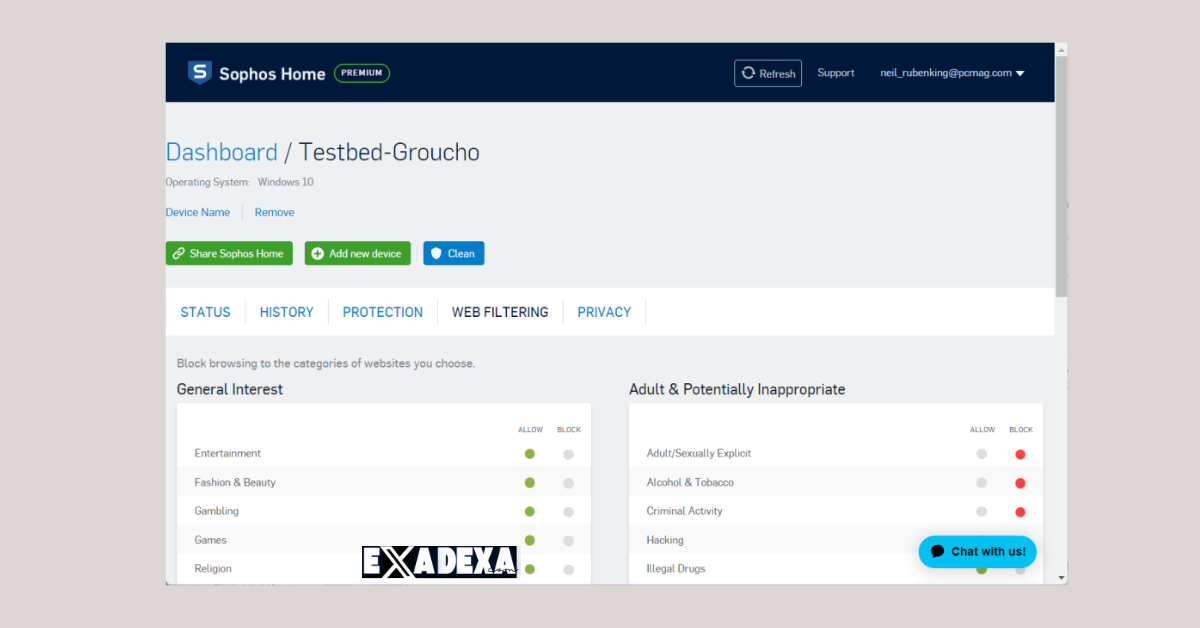
Task: Allow the Adult/Sexually Explicit category
Action: (x=982, y=454)
